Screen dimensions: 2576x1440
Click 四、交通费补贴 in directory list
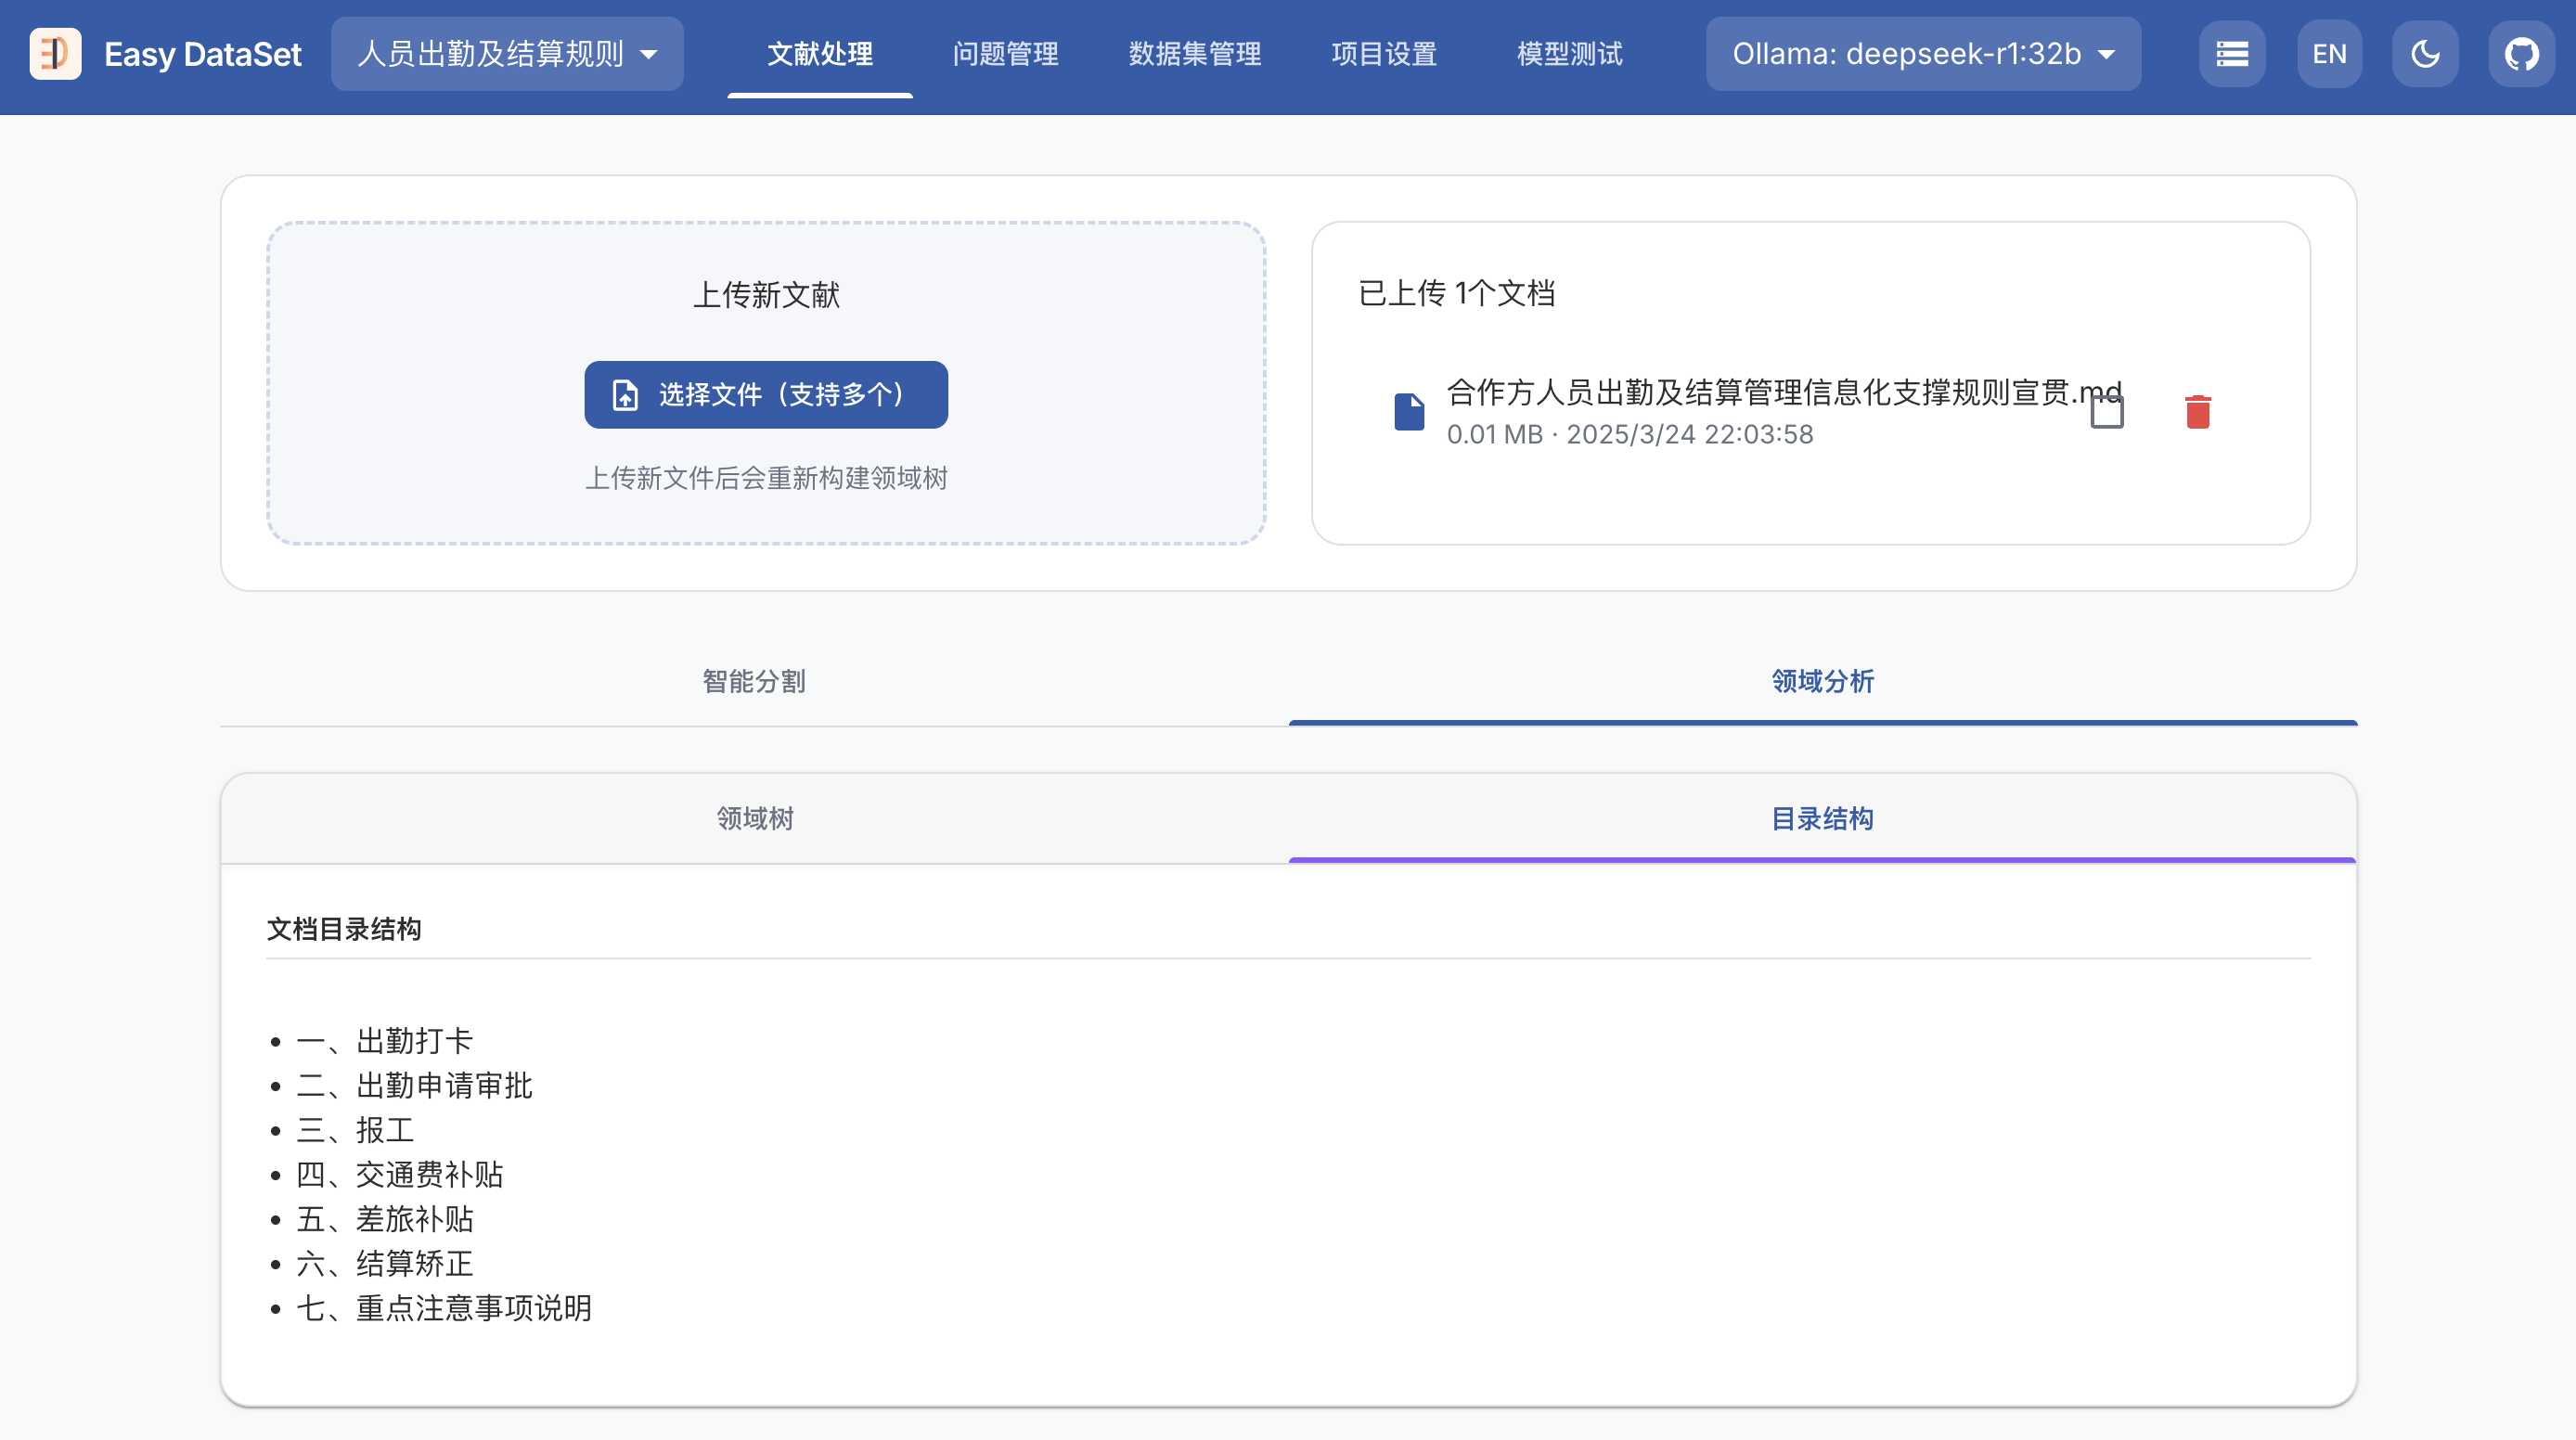tap(399, 1174)
